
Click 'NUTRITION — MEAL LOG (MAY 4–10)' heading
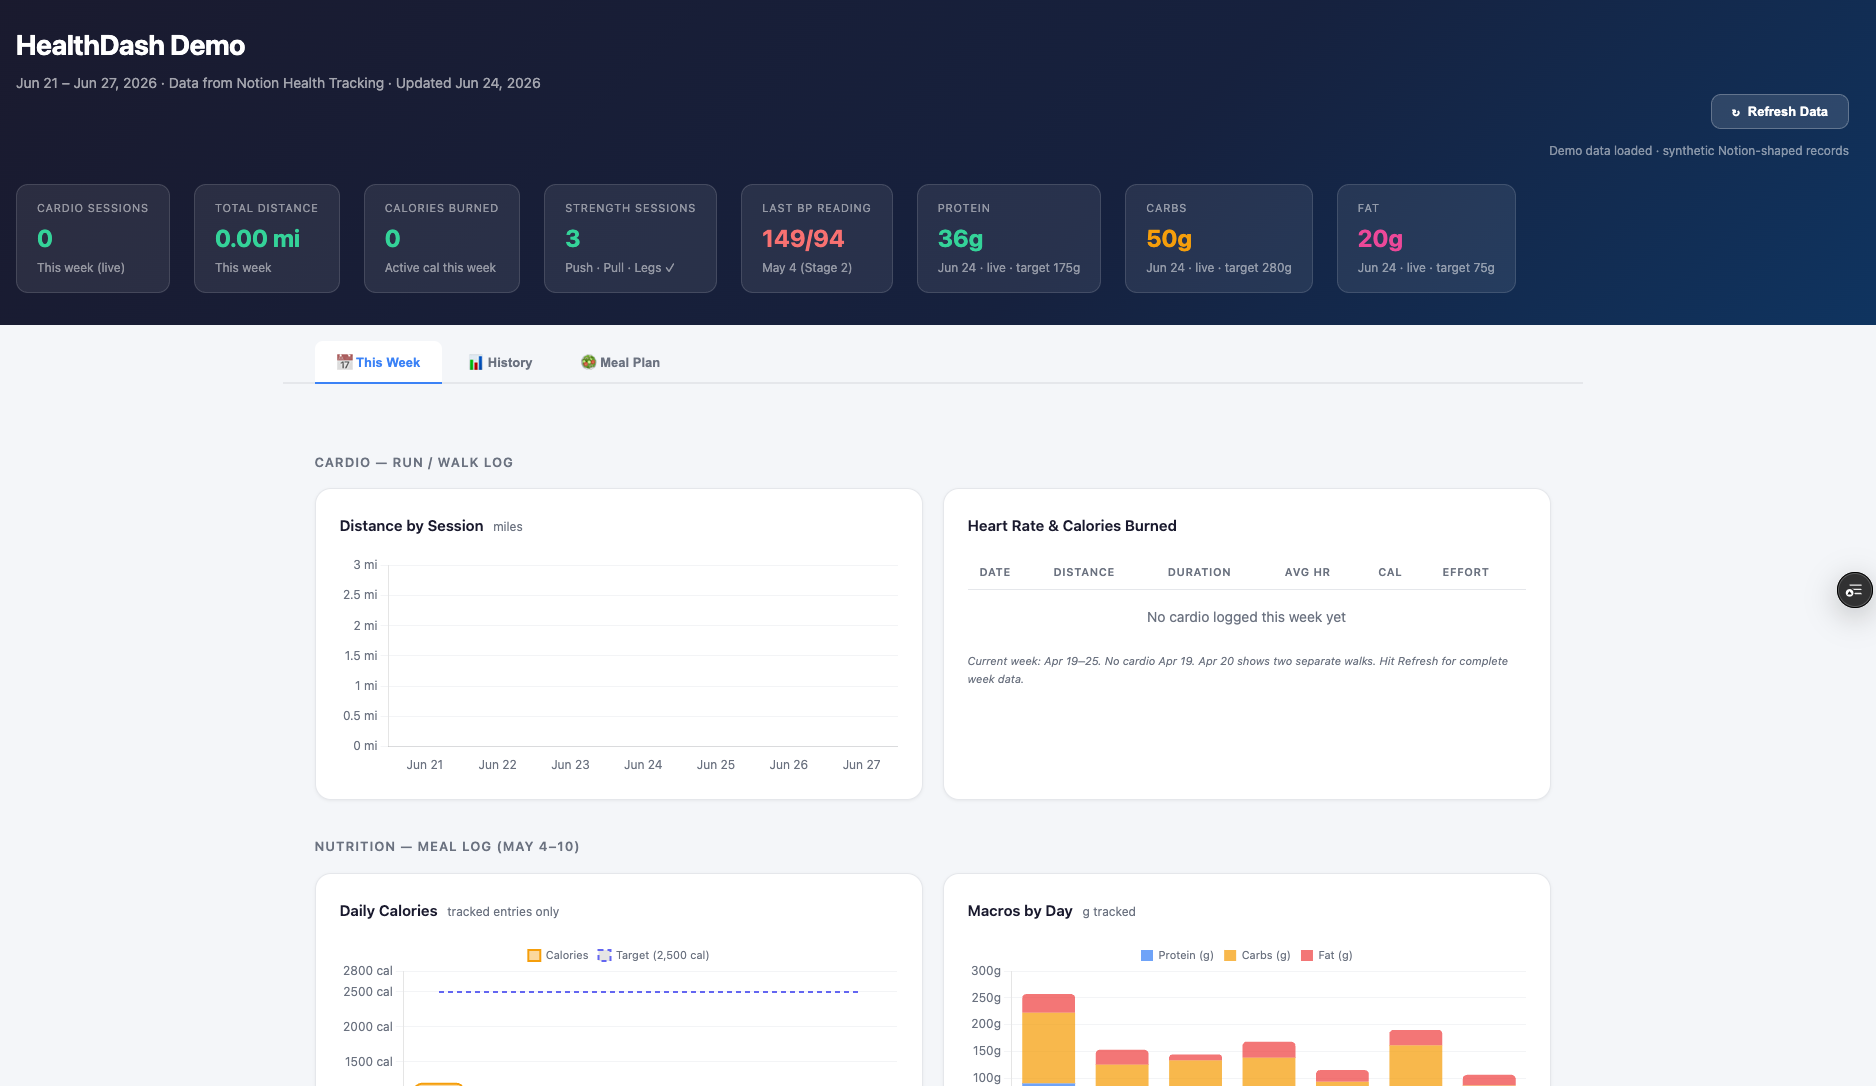pyautogui.click(x=447, y=847)
